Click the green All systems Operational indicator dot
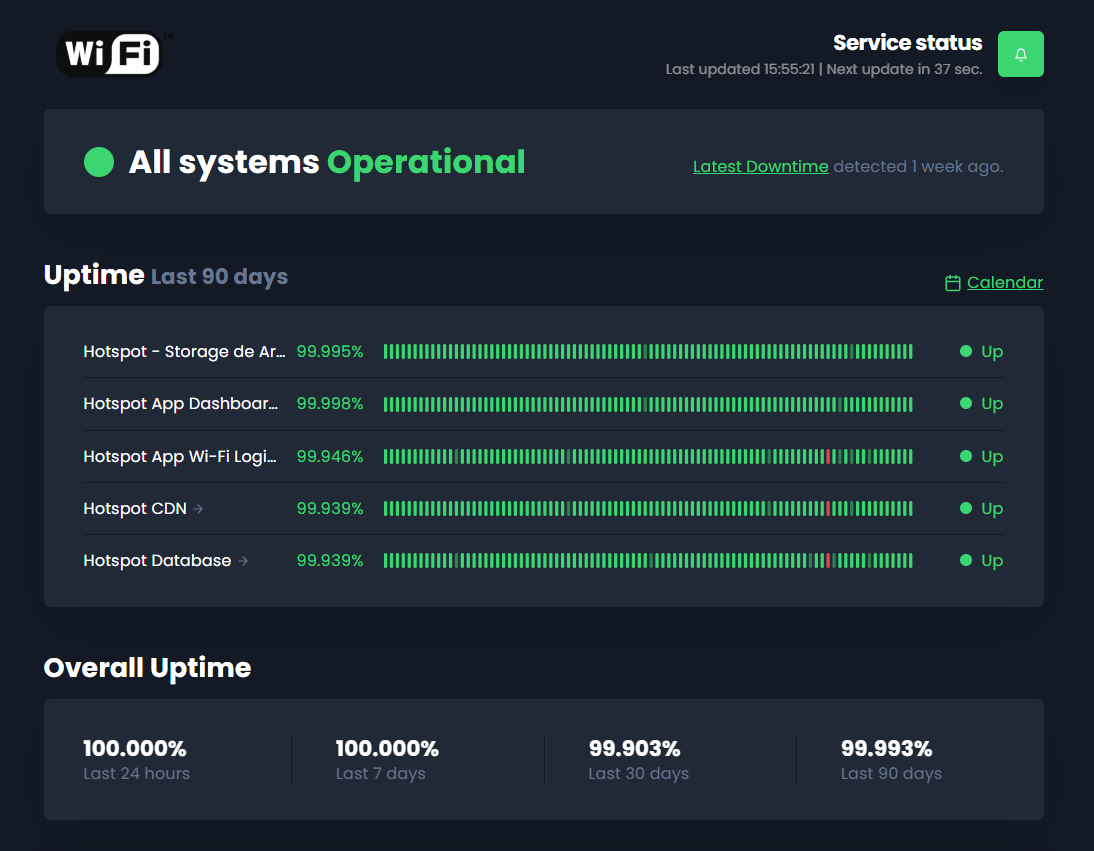The width and height of the screenshot is (1094, 851). 99,162
